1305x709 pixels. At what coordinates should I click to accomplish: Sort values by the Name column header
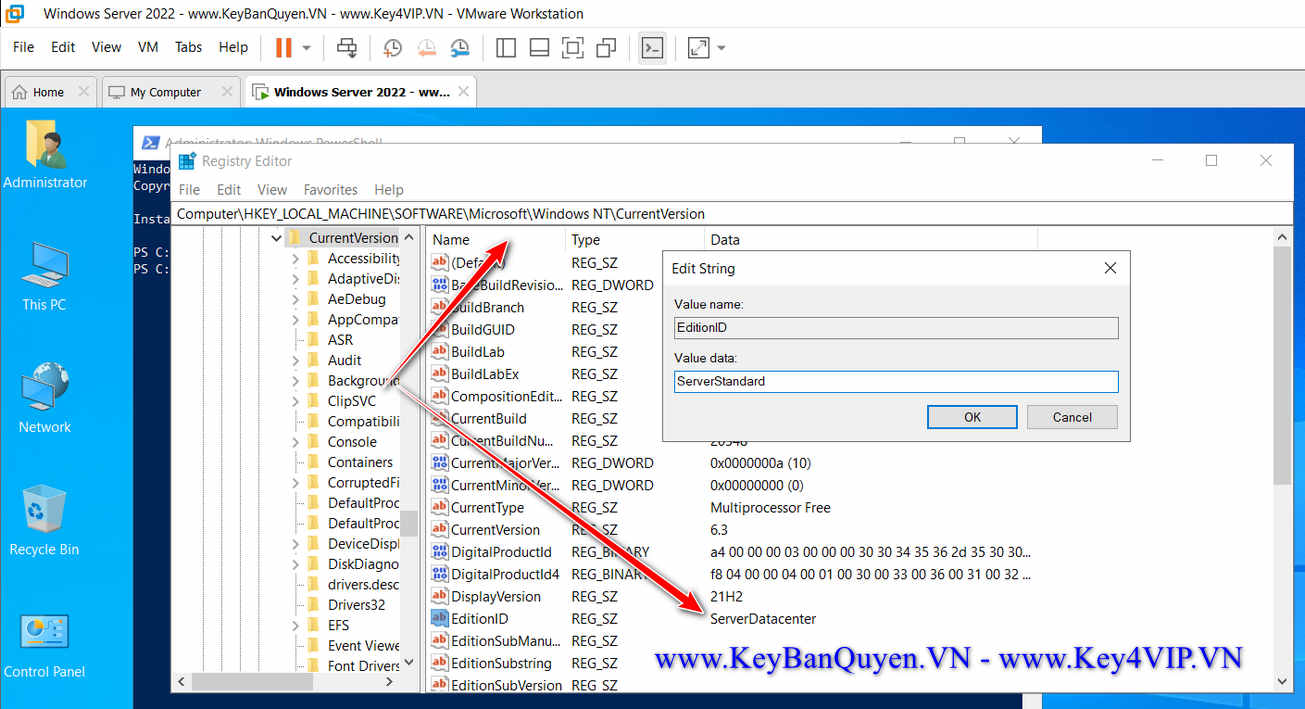coord(495,240)
